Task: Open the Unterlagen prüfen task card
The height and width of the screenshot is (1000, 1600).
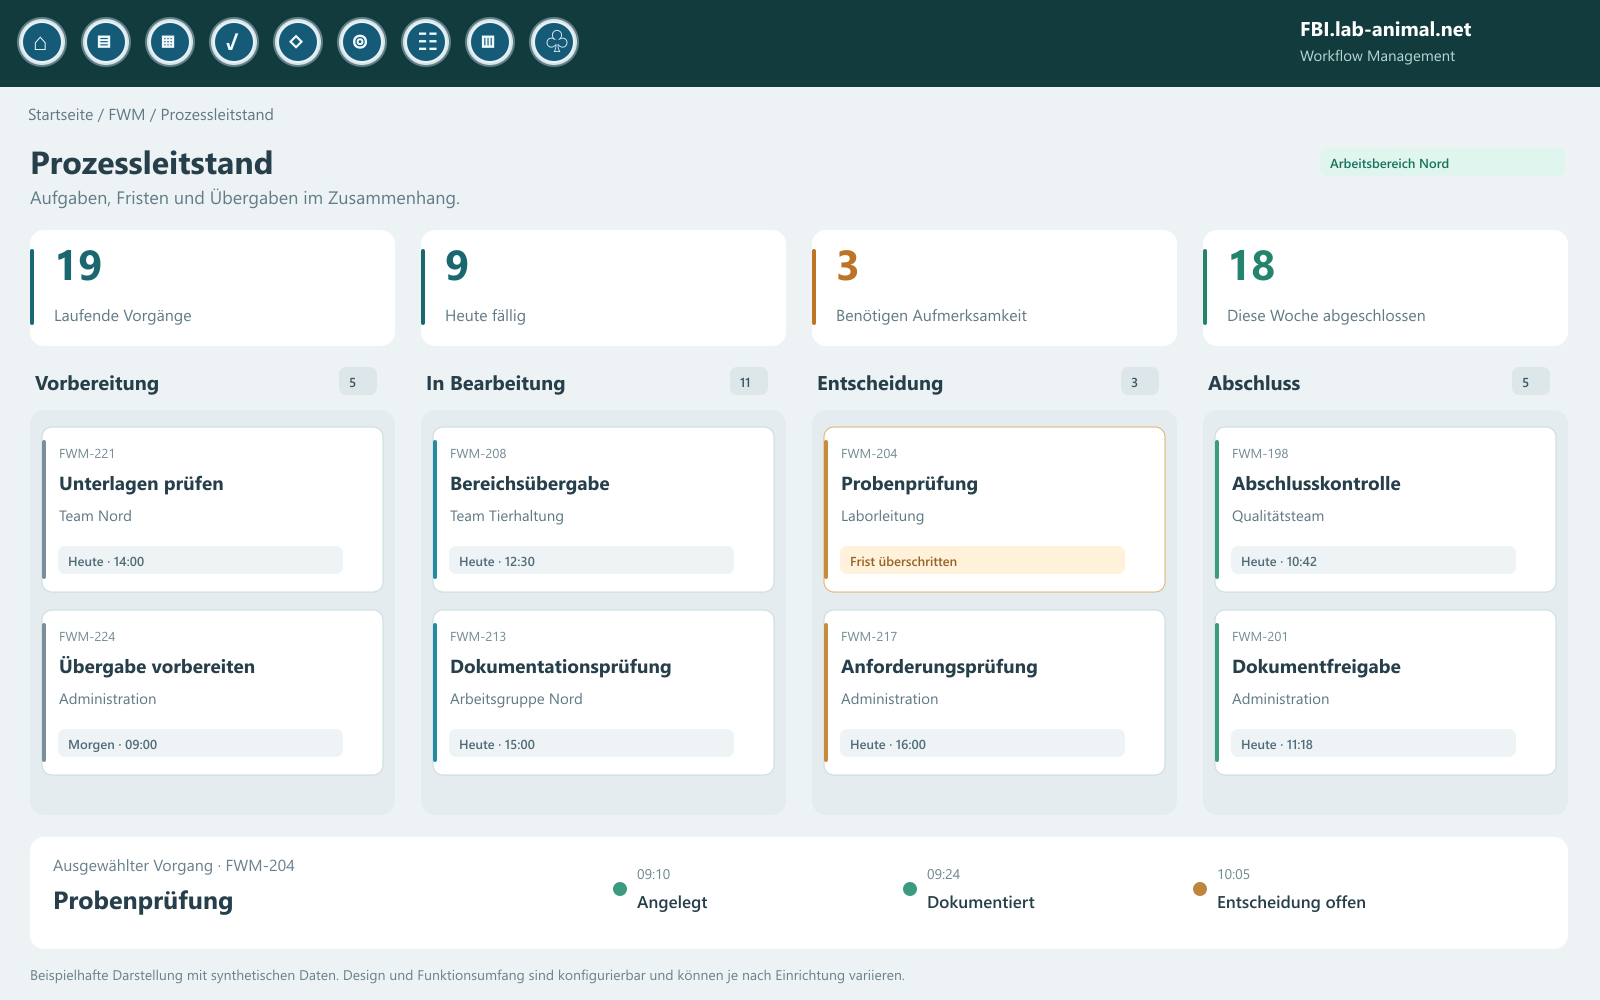Action: 212,510
